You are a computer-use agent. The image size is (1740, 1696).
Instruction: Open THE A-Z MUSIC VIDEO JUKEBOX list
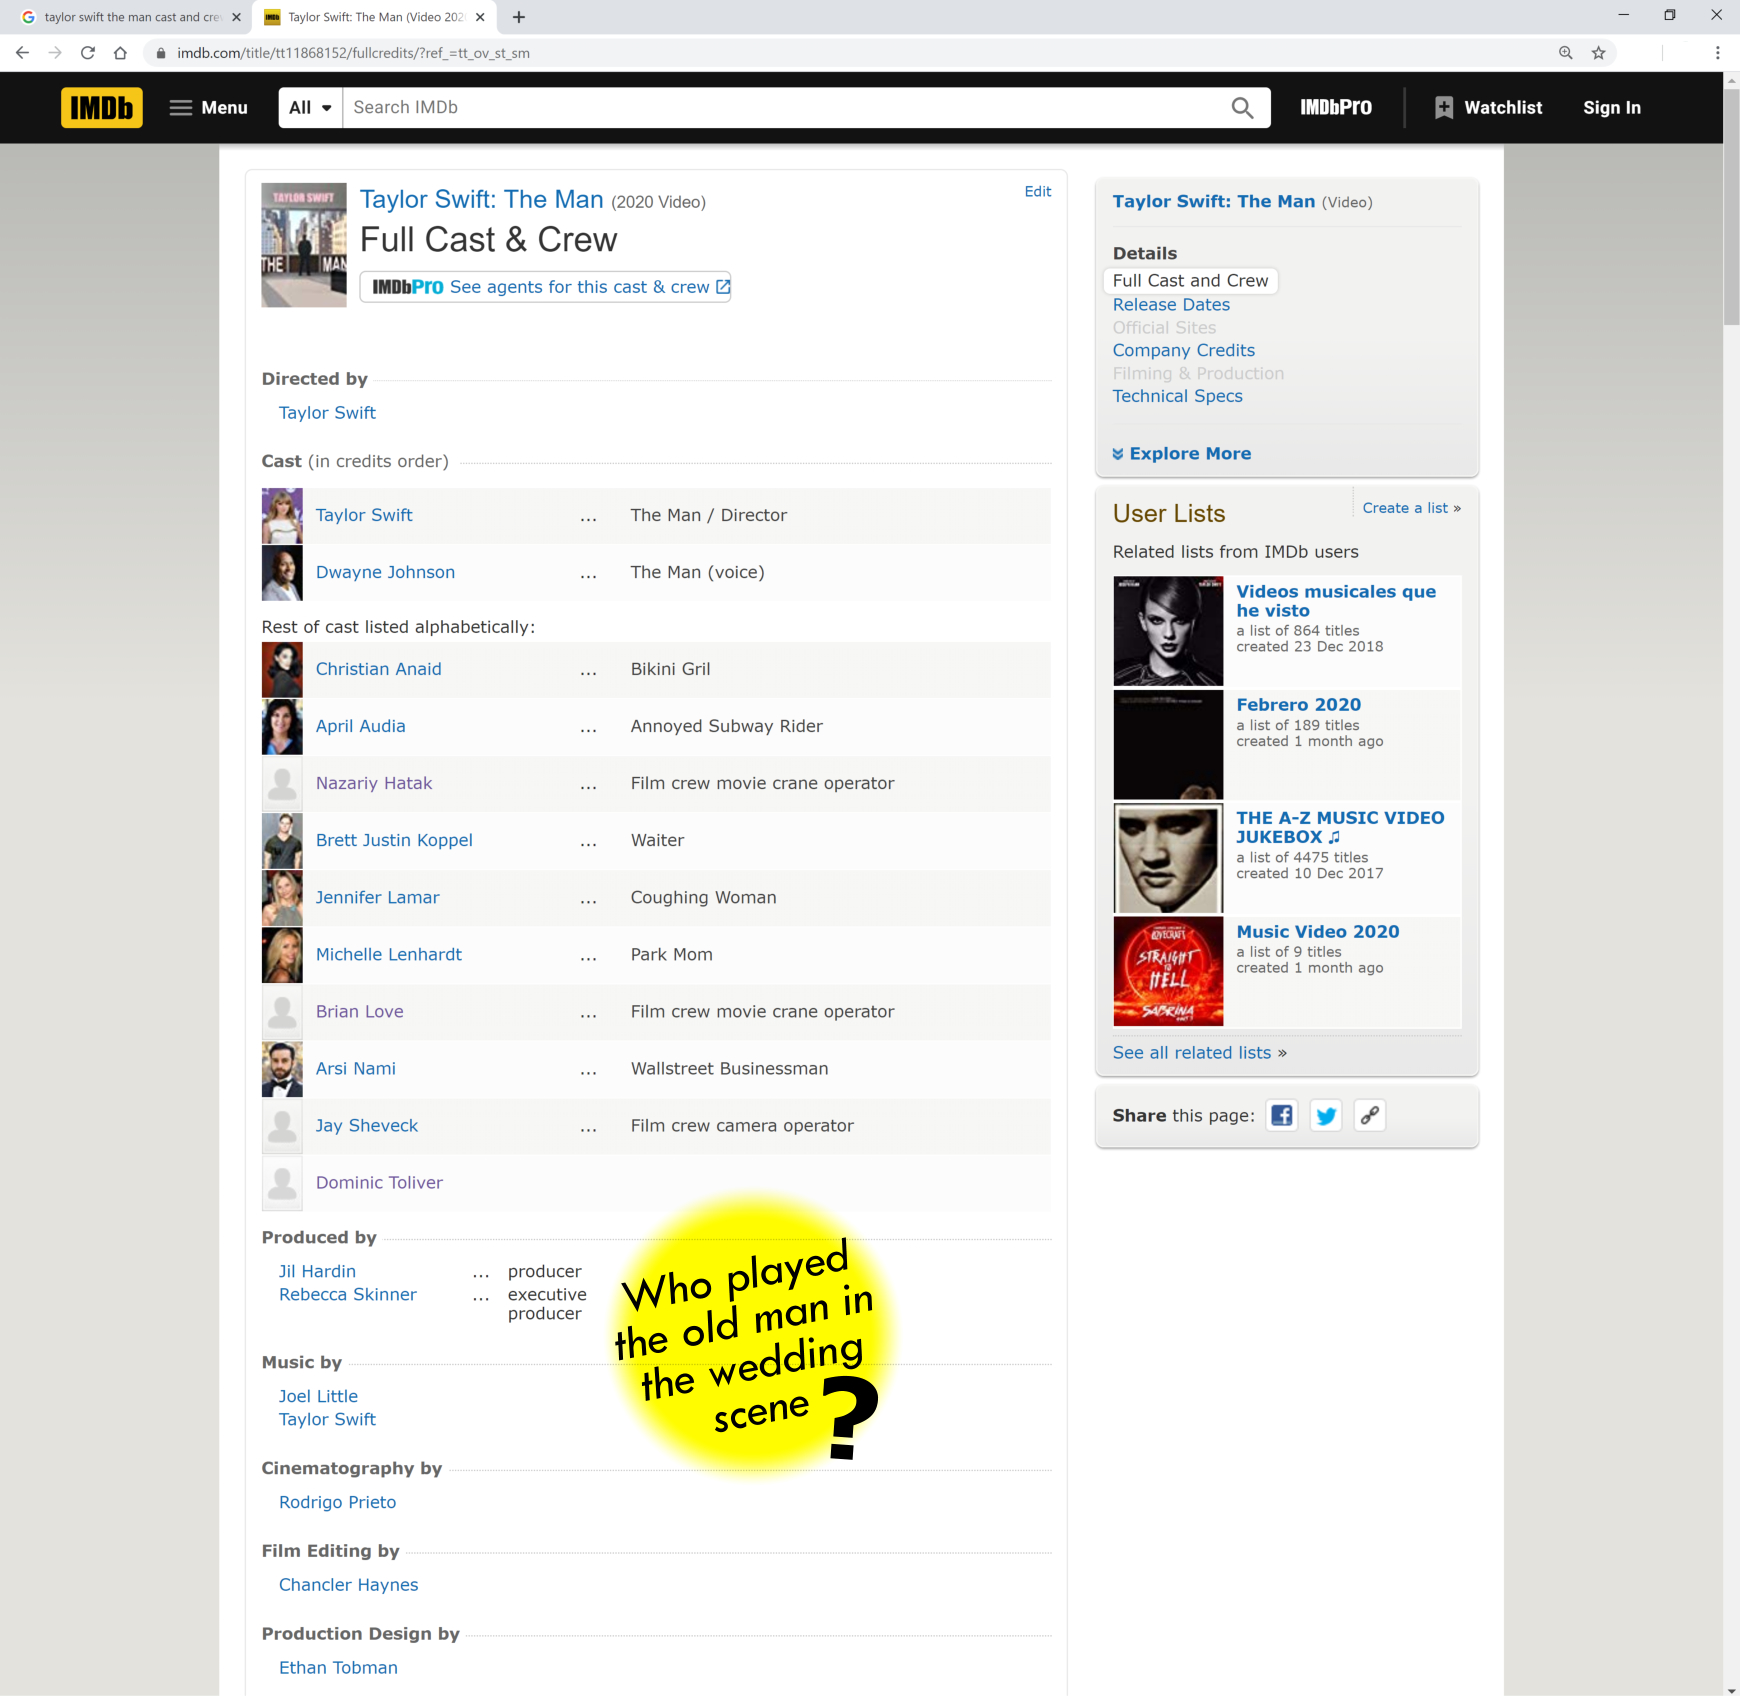click(x=1340, y=827)
